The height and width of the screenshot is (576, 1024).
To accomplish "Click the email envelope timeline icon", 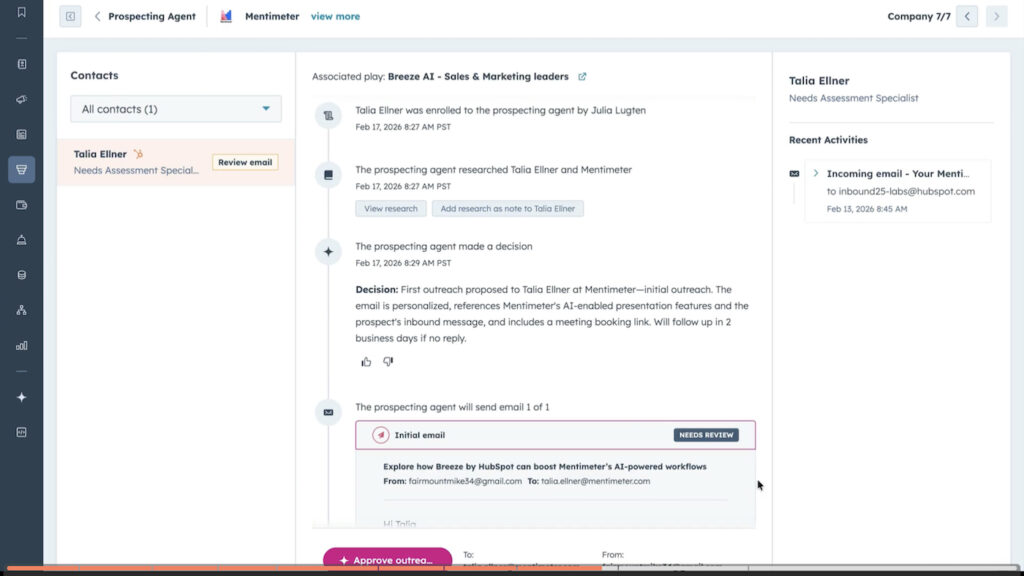I will (328, 412).
